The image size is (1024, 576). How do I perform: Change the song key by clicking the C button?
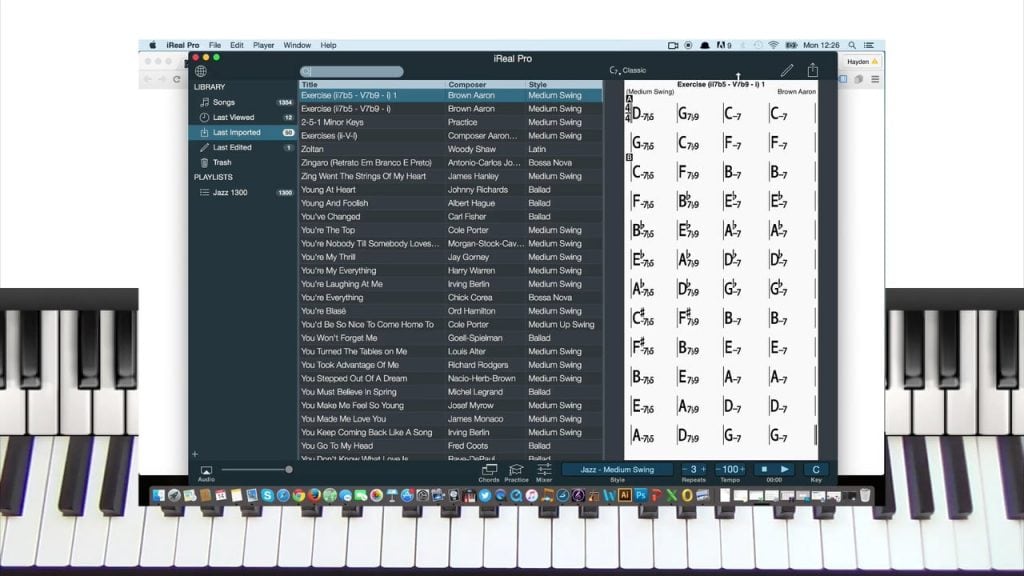click(x=815, y=469)
